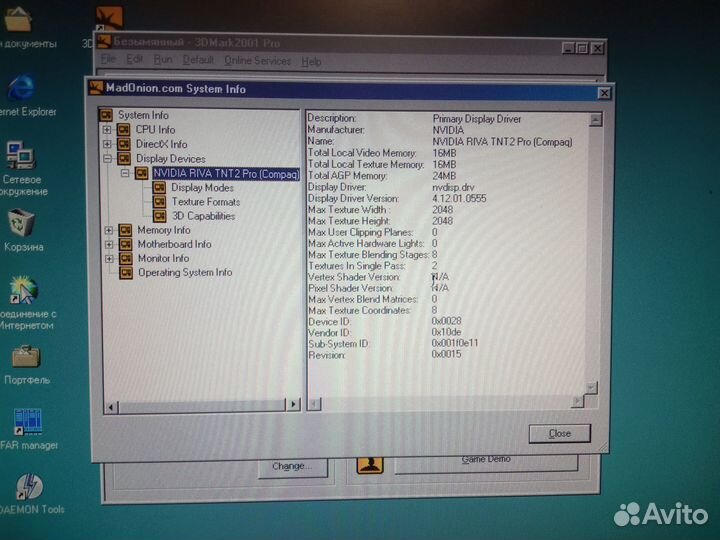Image resolution: width=720 pixels, height=540 pixels.
Task: Click the NVIDIA RIVA TNT2 Pro node icon
Action: tap(141, 174)
